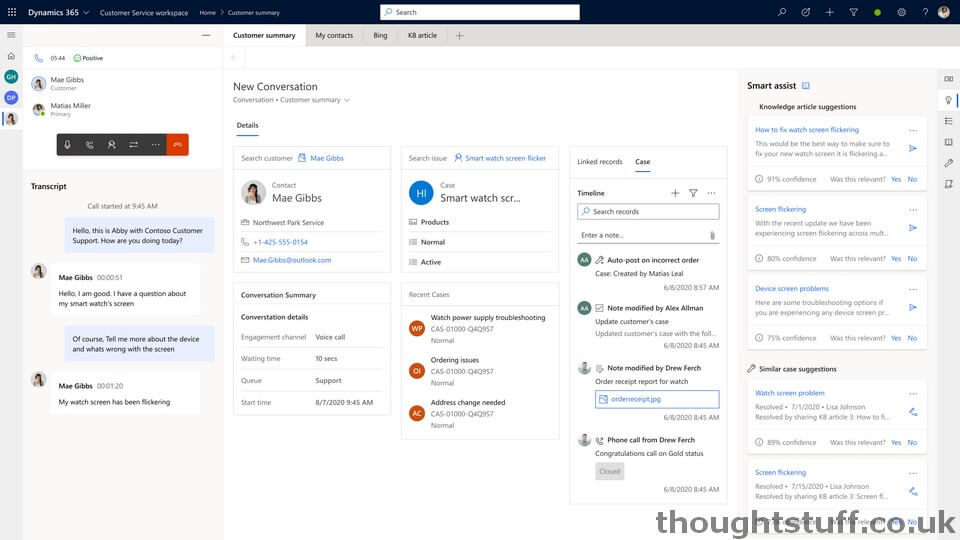Screen dimensions: 960x540
Task: Click the Closed status button
Action: [x=609, y=471]
